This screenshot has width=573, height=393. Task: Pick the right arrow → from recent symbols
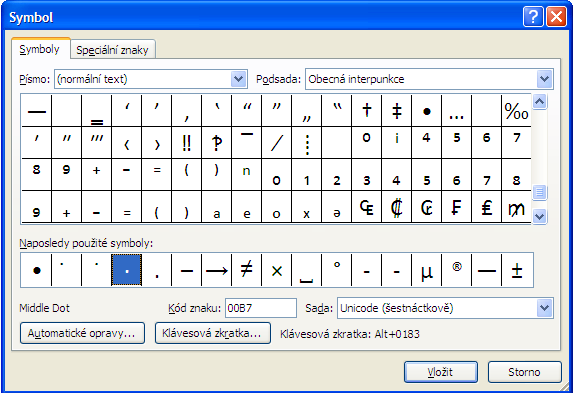217,270
